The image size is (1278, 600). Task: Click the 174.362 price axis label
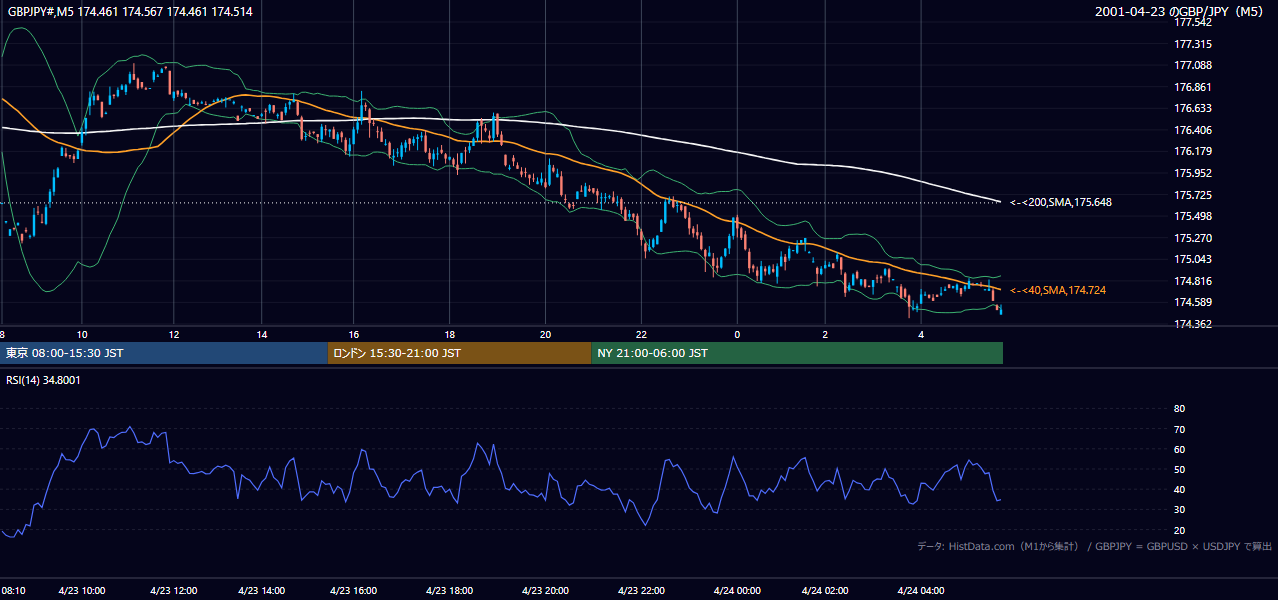click(x=1193, y=324)
